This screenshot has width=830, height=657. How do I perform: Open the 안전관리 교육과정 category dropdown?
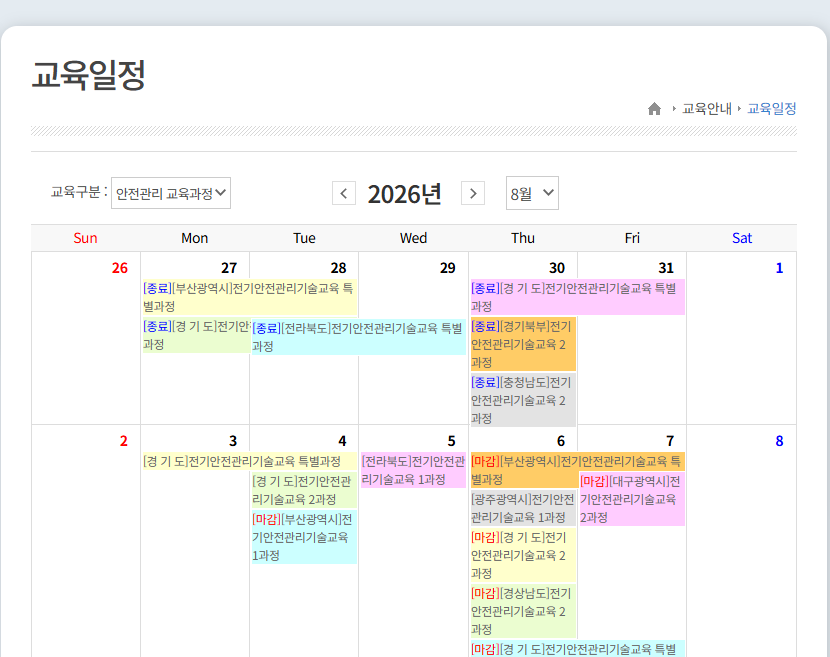[171, 193]
